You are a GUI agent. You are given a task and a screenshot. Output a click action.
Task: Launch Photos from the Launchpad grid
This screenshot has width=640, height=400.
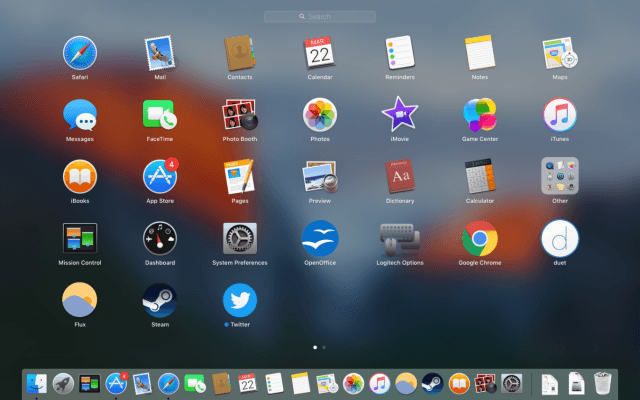[320, 115]
